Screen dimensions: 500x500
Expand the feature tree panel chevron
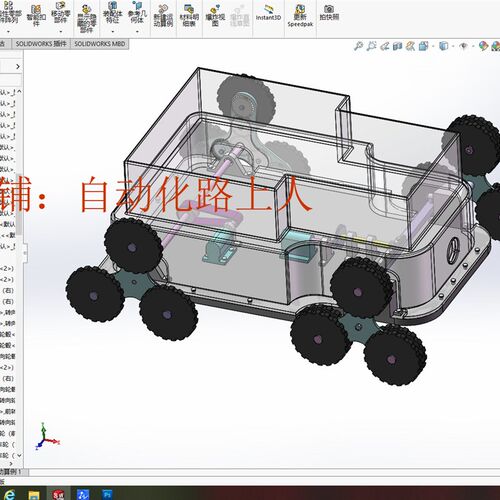(x=18, y=67)
